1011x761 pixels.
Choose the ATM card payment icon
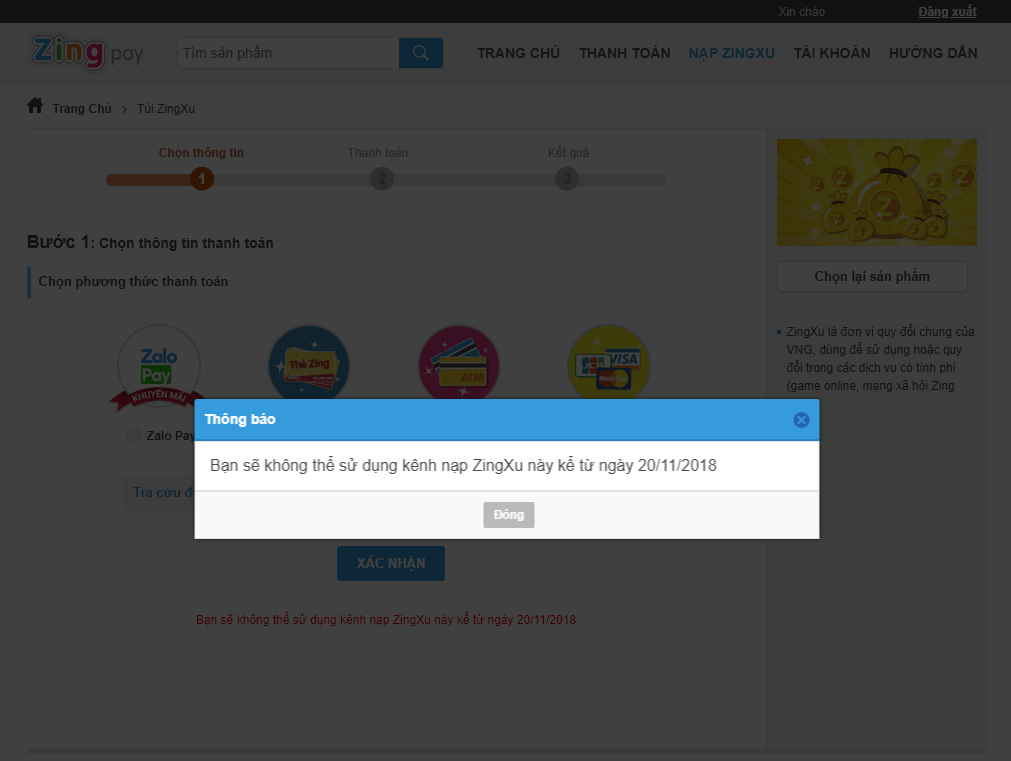[x=459, y=362]
